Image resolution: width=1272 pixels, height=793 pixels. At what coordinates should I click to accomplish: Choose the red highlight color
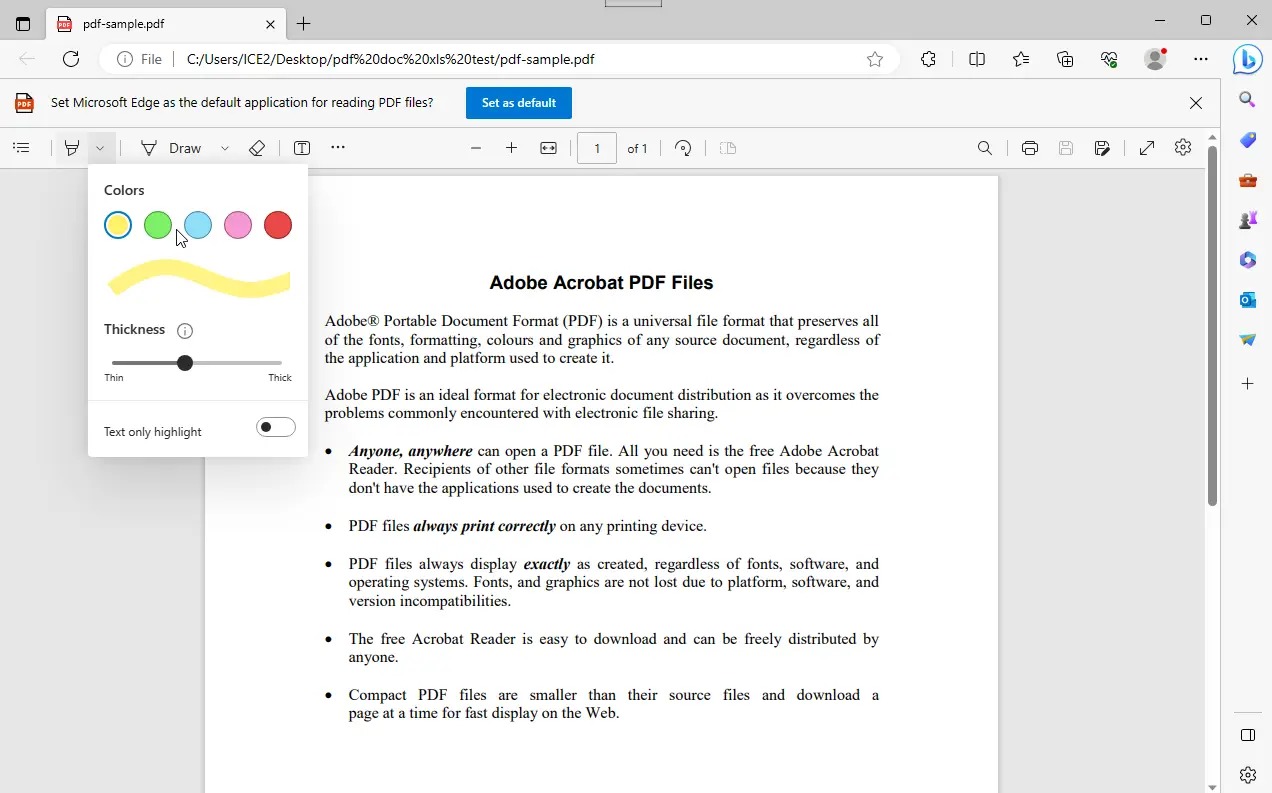coord(278,225)
